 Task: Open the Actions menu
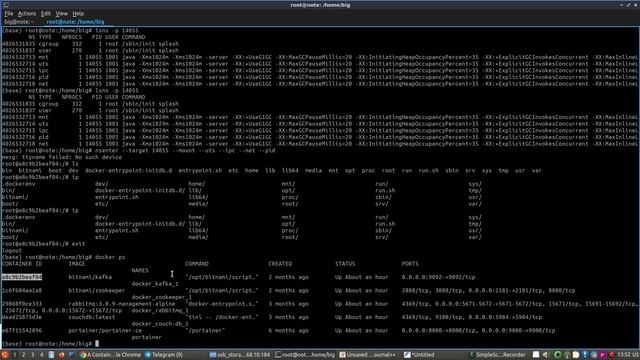coord(27,13)
